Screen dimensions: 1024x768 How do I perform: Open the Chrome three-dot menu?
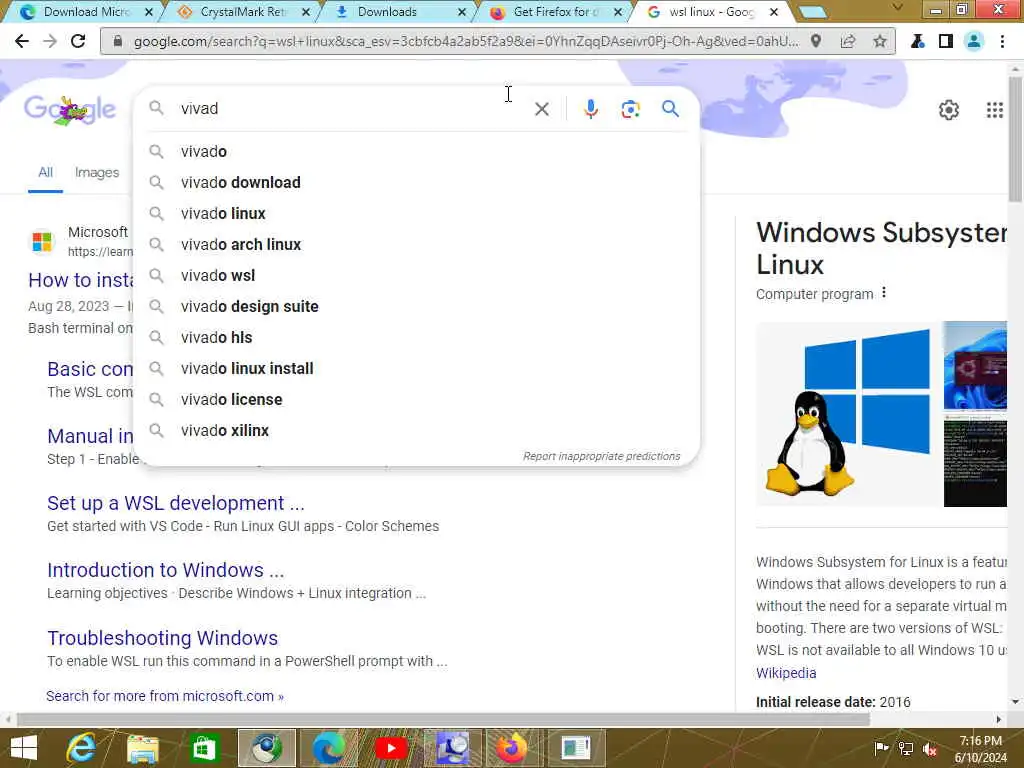point(1002,41)
